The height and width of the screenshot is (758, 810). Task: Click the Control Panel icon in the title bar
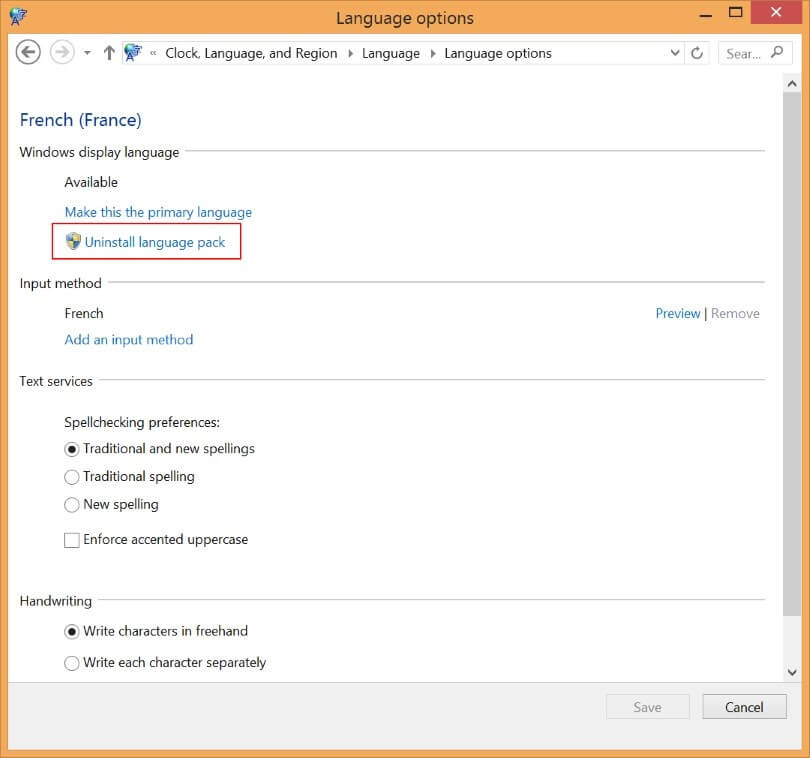(x=18, y=17)
